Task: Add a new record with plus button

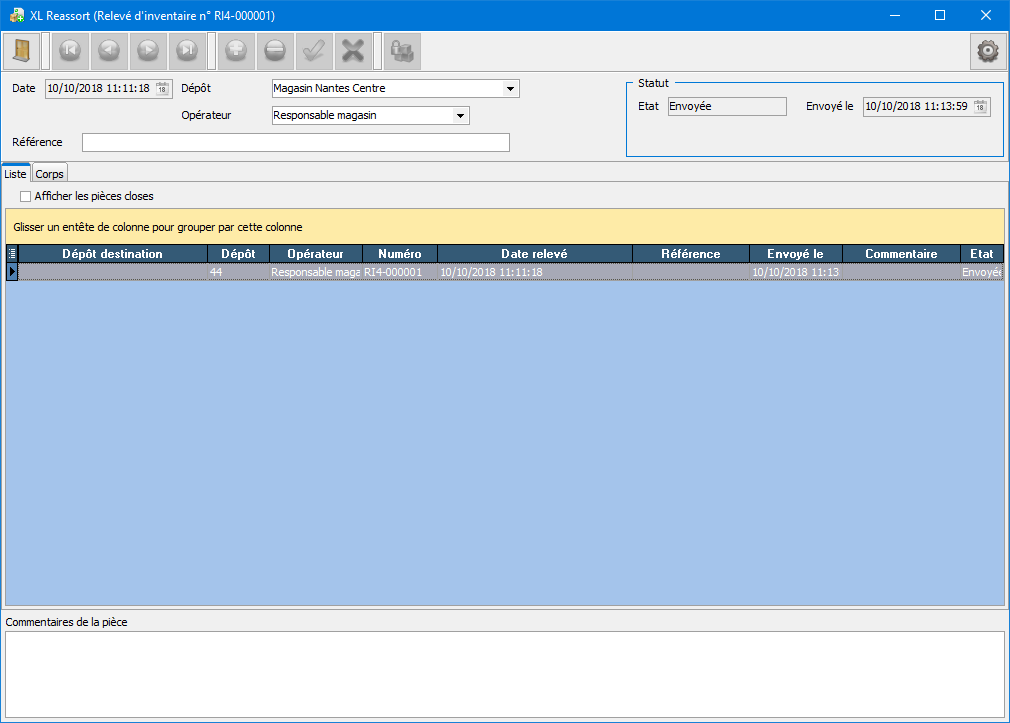Action: tap(236, 50)
